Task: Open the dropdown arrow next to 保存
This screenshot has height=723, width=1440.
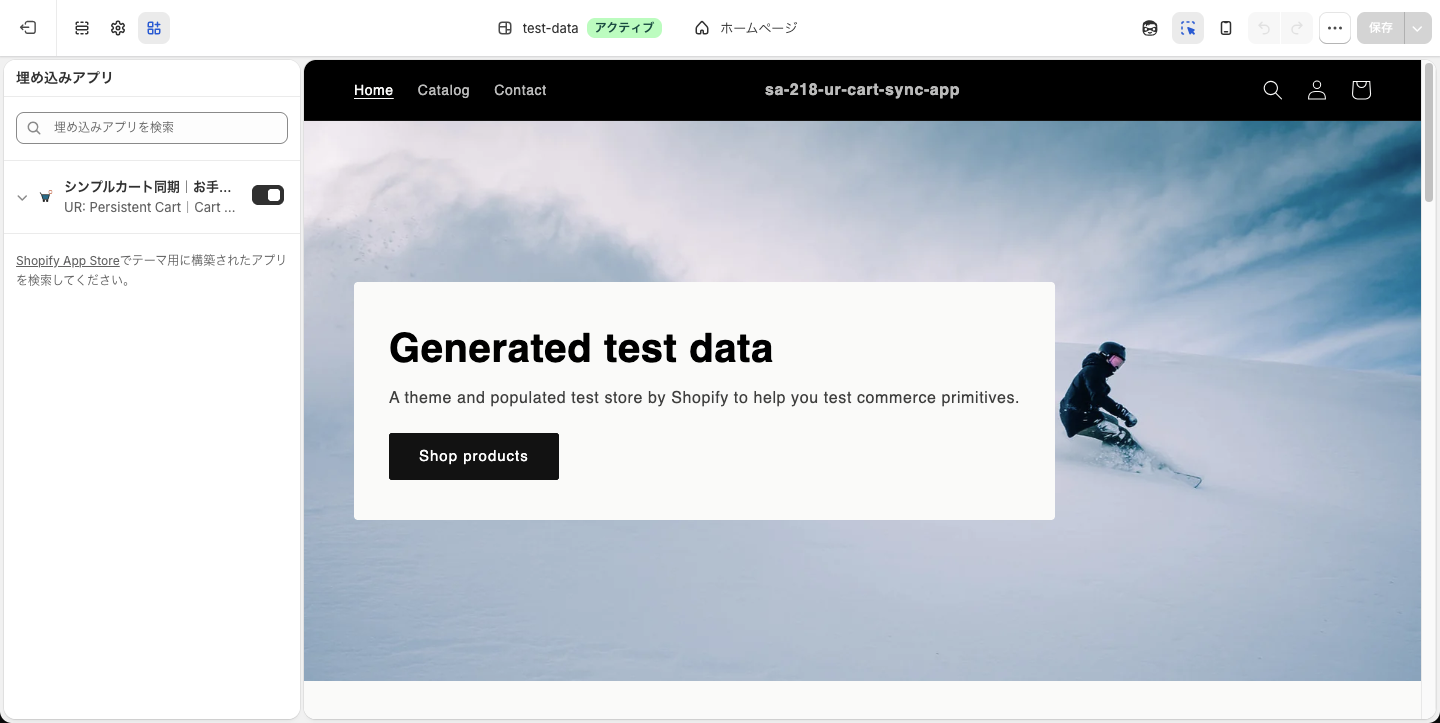Action: [x=1418, y=28]
